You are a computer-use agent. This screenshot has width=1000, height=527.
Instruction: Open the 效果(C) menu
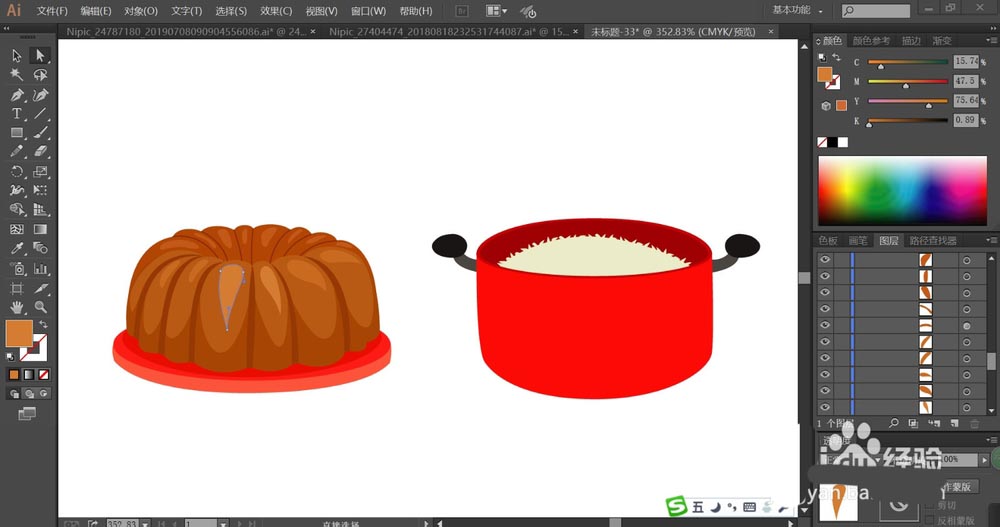(x=276, y=11)
